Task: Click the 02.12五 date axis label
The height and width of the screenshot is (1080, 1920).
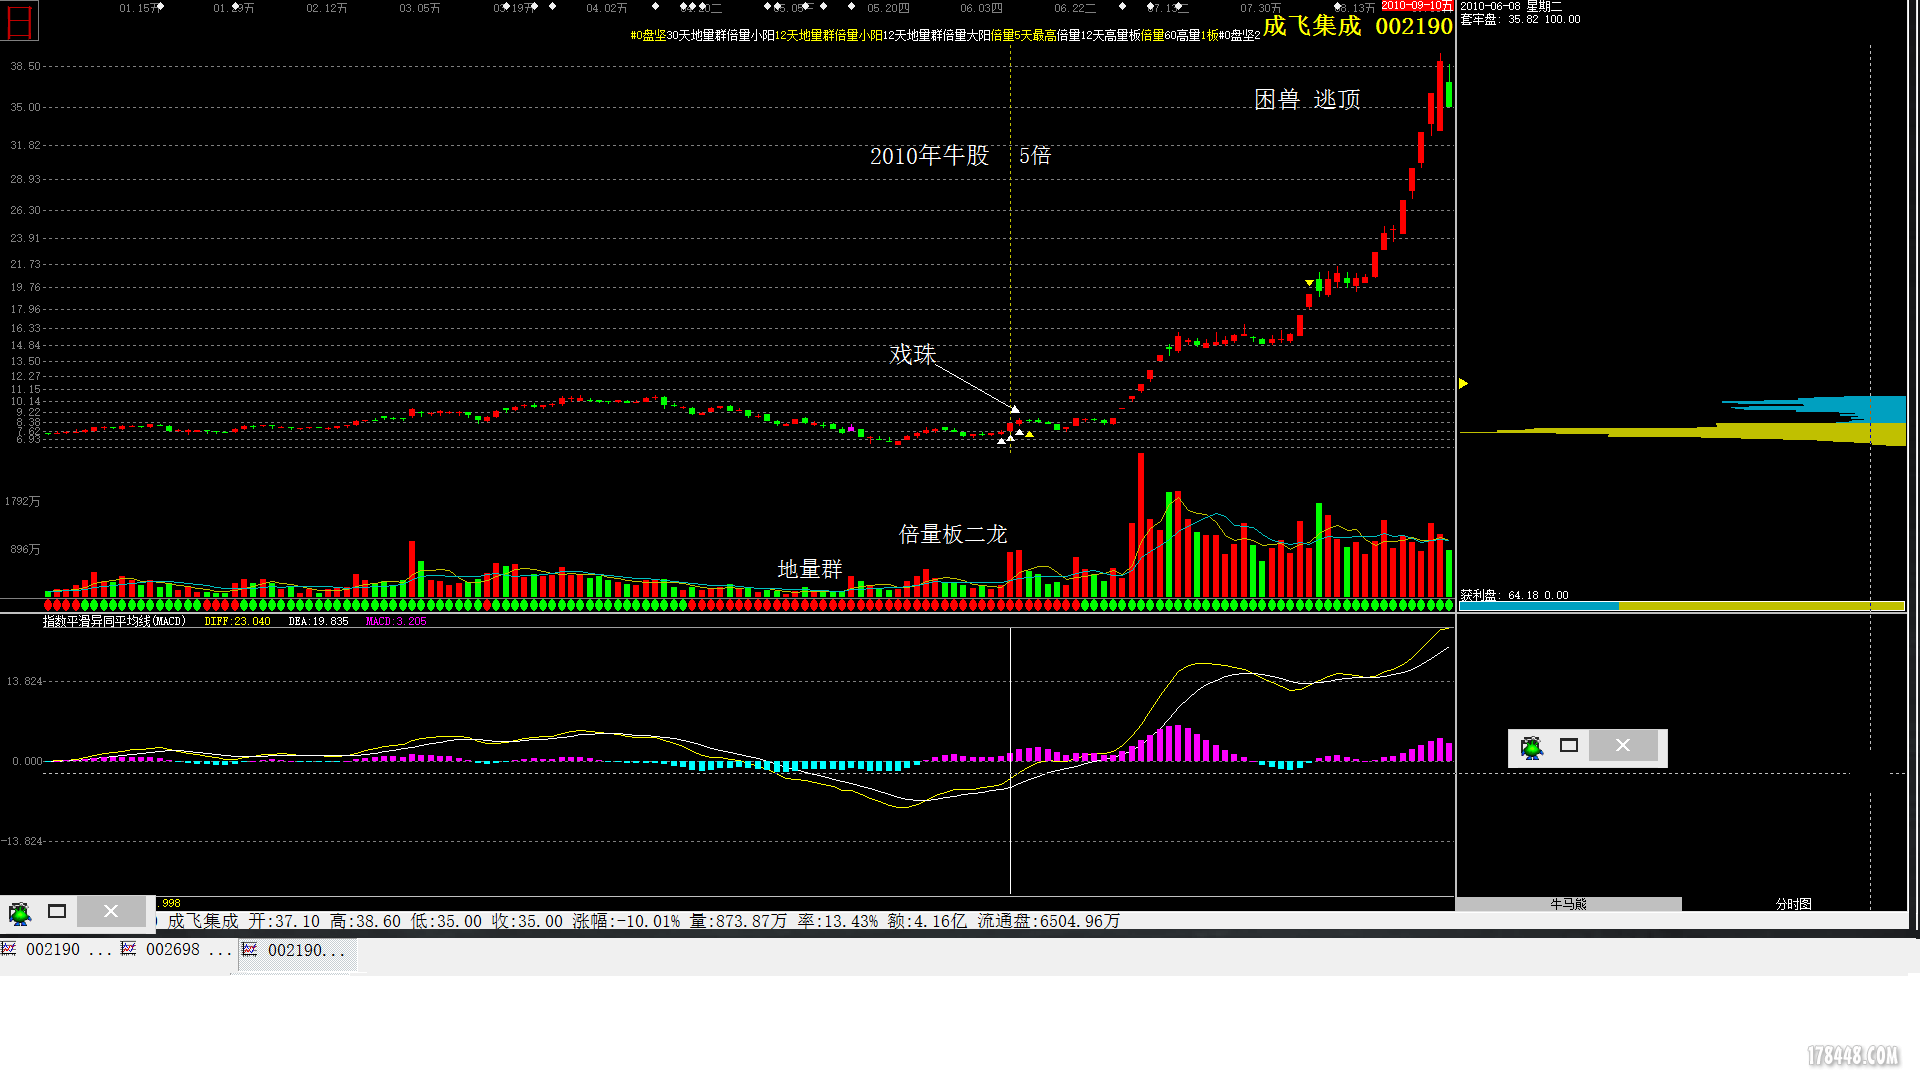Action: [x=326, y=7]
